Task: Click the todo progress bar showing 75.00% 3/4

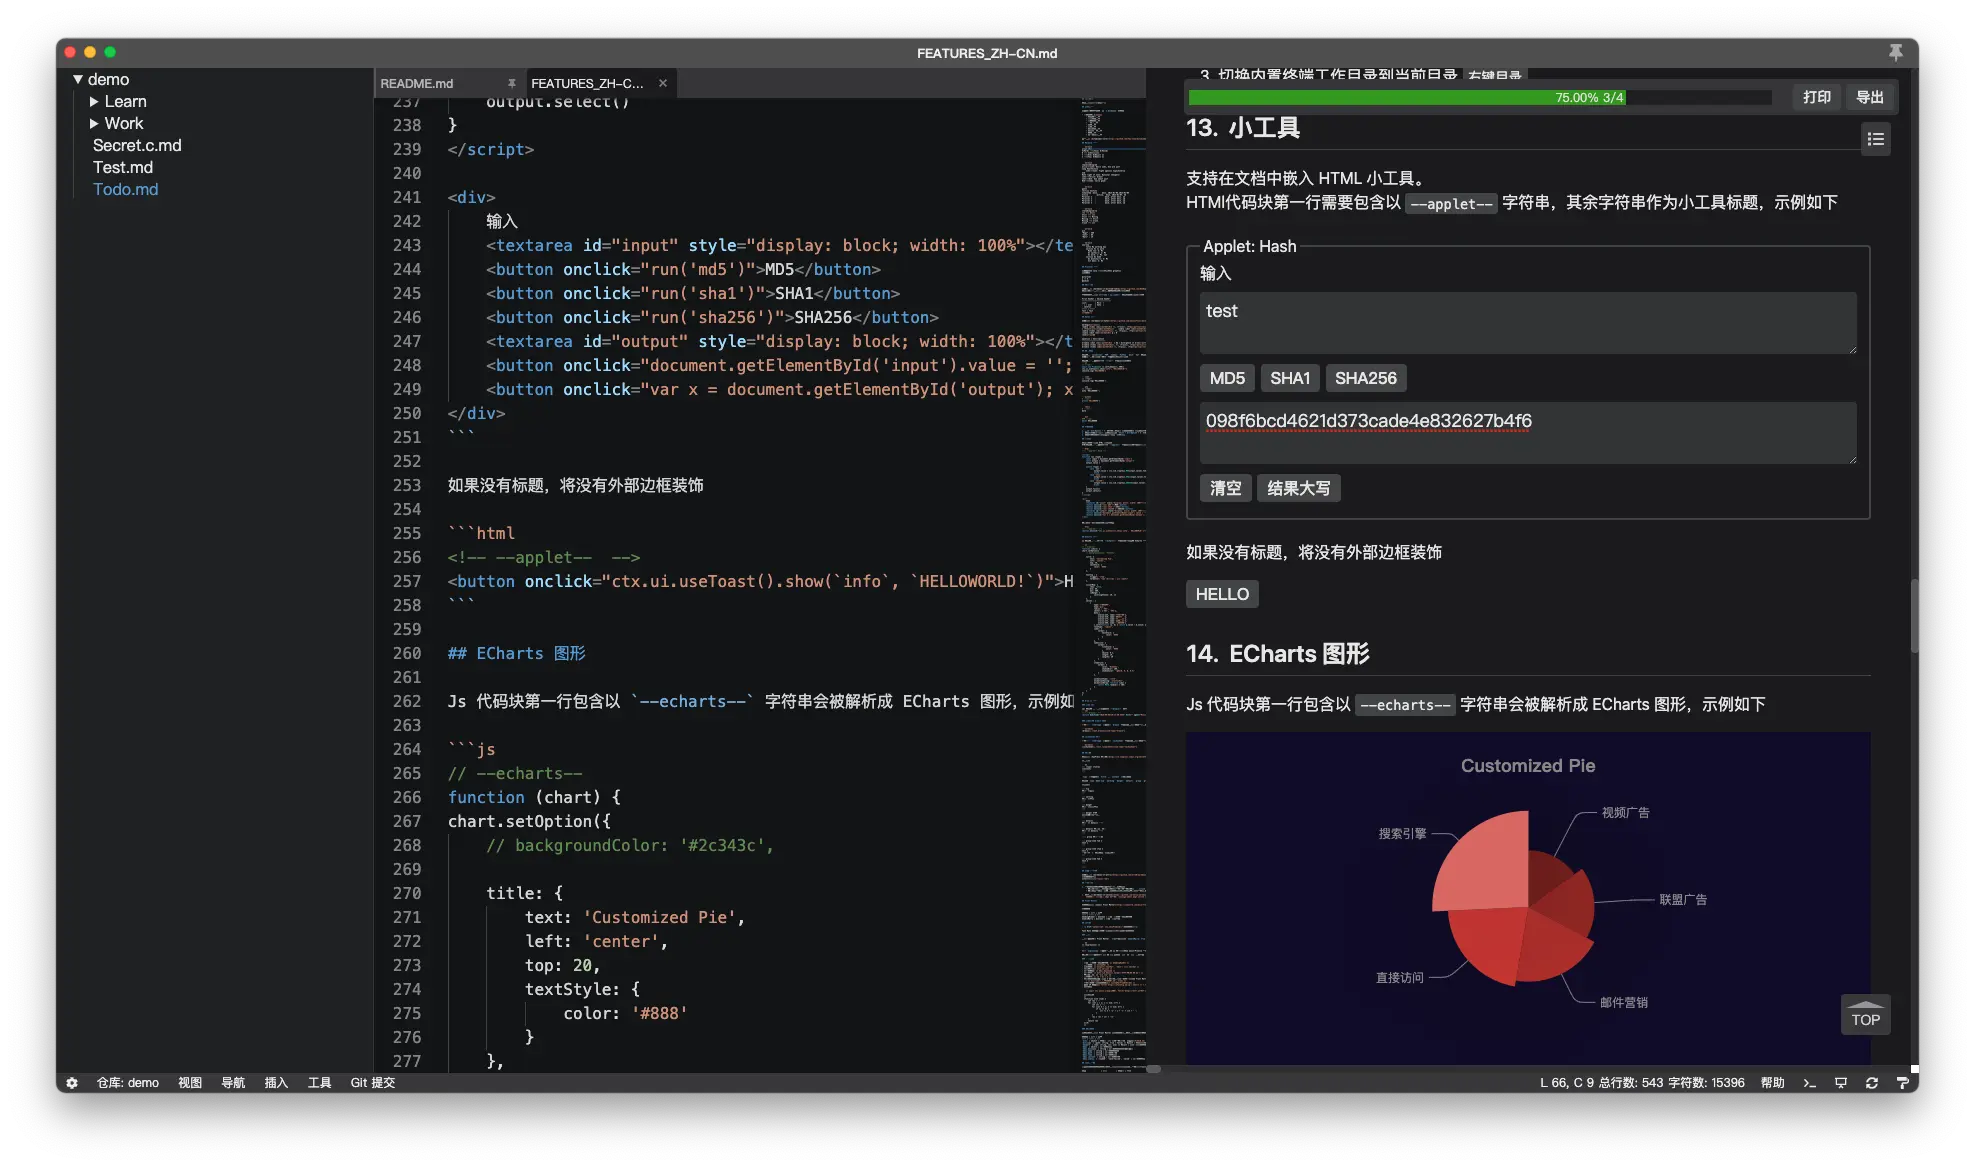Action: click(x=1479, y=97)
